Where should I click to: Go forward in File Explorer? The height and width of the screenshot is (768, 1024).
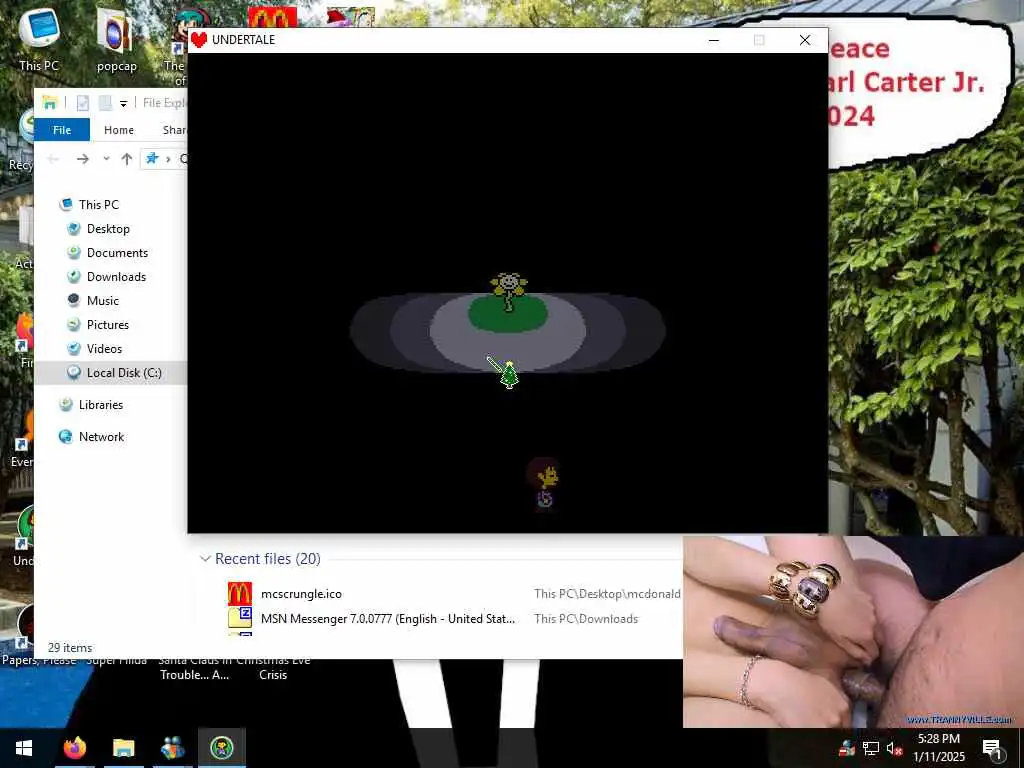[x=82, y=159]
